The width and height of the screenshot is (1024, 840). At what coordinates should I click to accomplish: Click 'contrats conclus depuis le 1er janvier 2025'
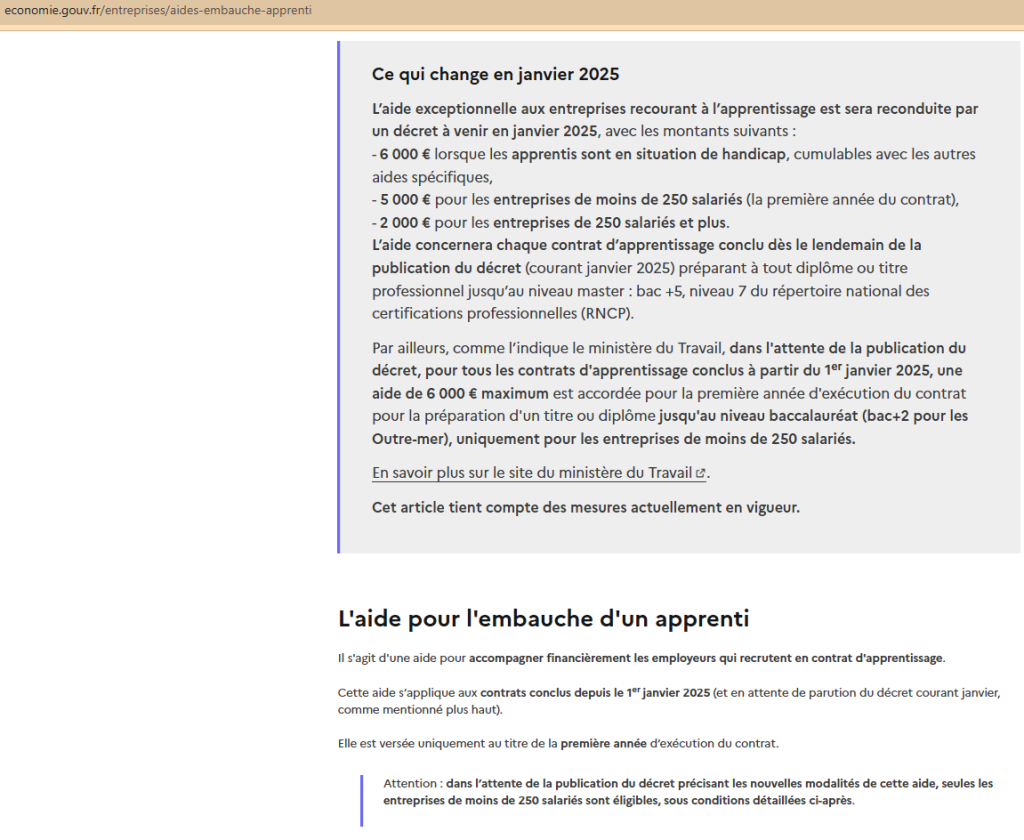tap(596, 692)
